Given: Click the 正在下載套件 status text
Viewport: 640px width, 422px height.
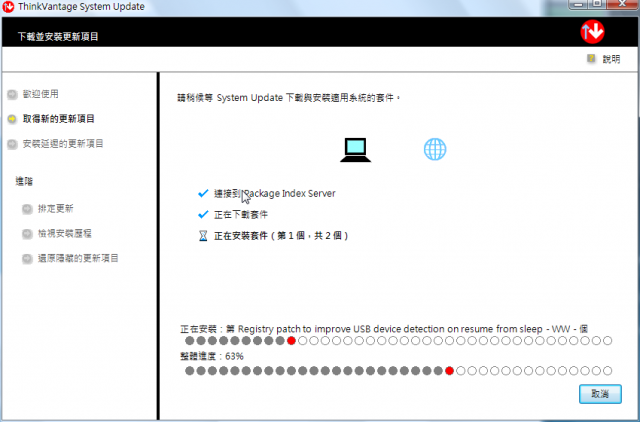Looking at the screenshot, I should click(x=241, y=214).
